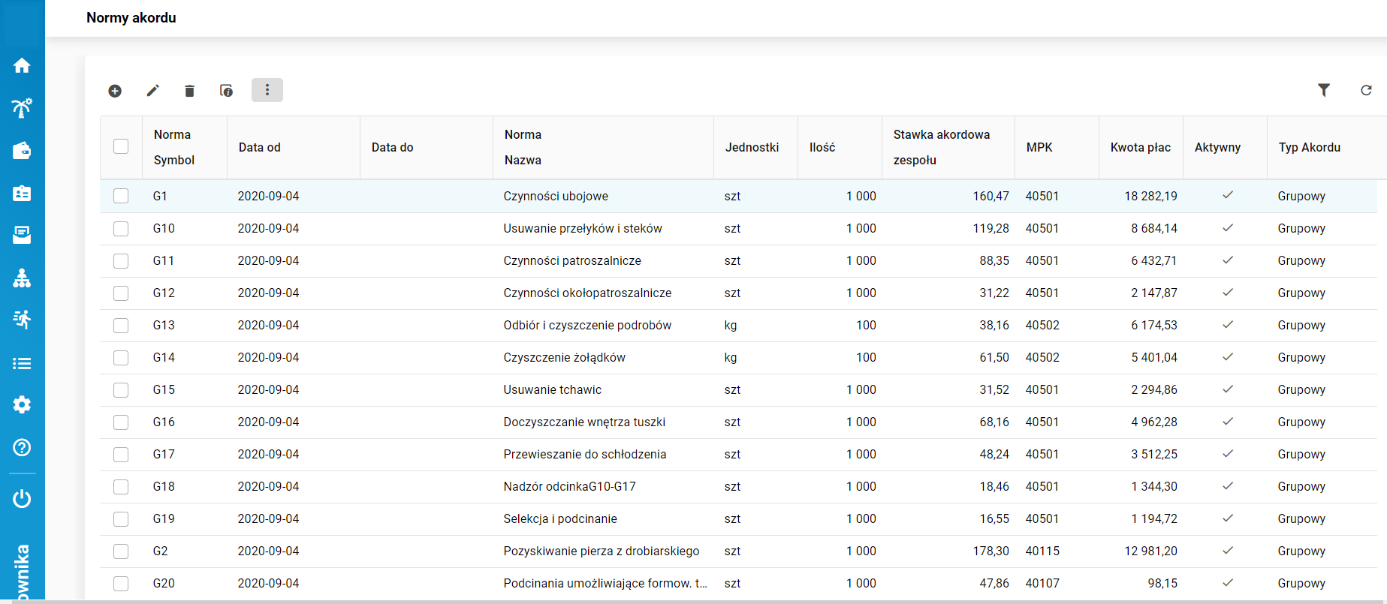Image resolution: width=1387 pixels, height=604 pixels.
Task: Refresh the norms table
Action: coord(1366,90)
